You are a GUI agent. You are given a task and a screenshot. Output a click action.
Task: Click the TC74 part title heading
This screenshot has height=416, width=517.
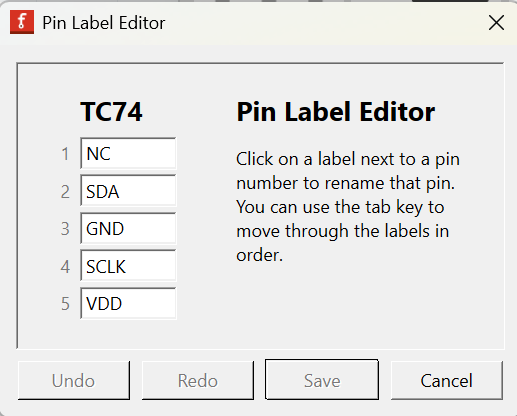(111, 111)
